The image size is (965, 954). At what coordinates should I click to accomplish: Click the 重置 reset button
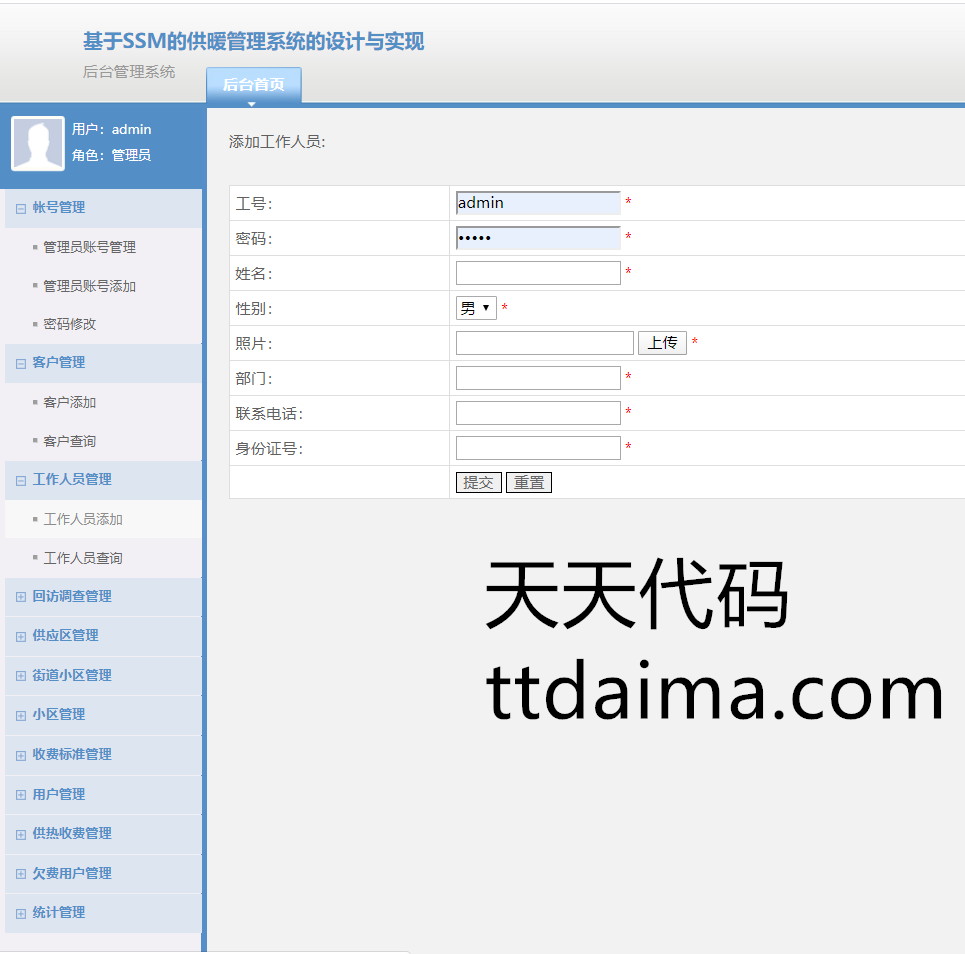[x=528, y=483]
